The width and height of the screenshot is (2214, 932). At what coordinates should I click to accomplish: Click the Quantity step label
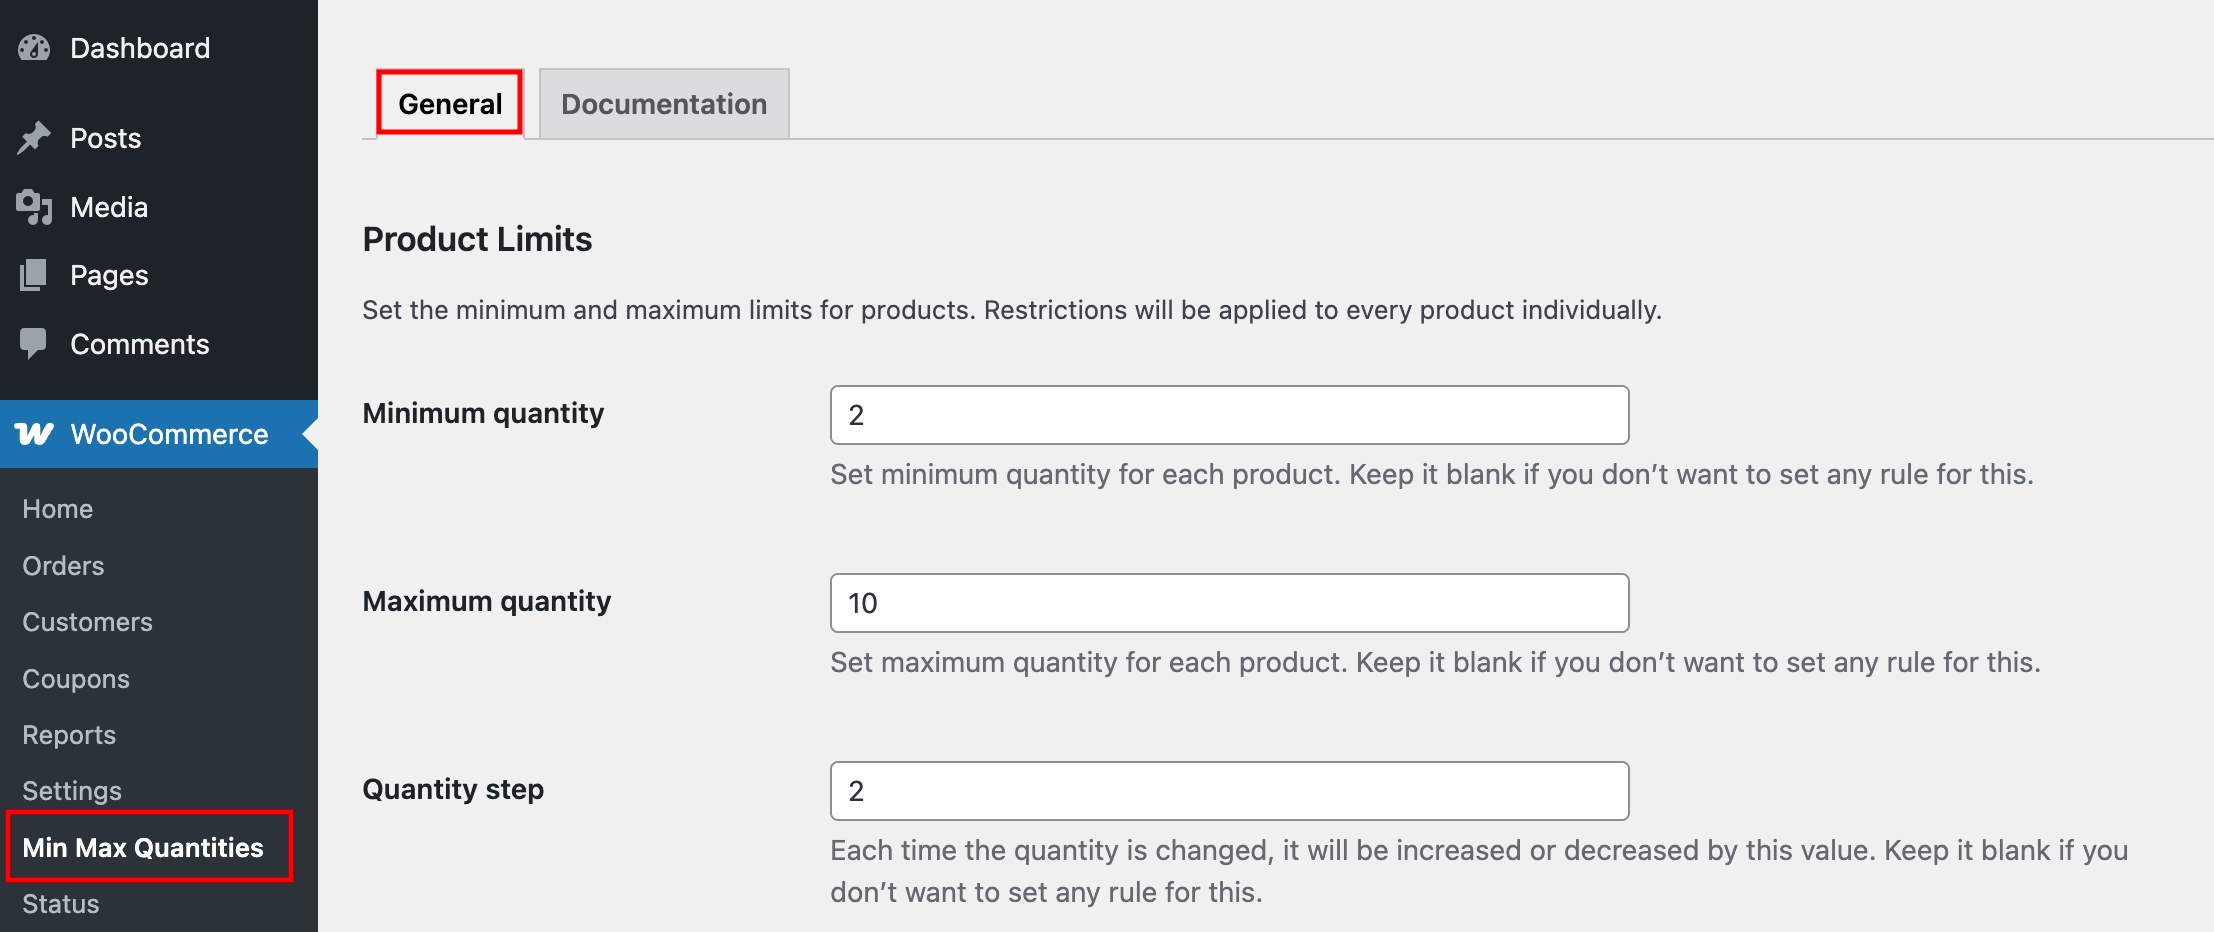453,789
